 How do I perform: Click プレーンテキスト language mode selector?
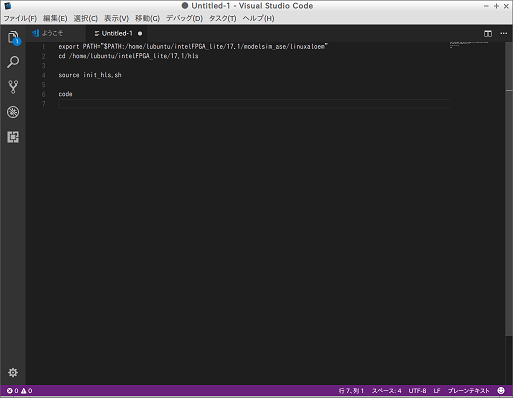tap(469, 391)
